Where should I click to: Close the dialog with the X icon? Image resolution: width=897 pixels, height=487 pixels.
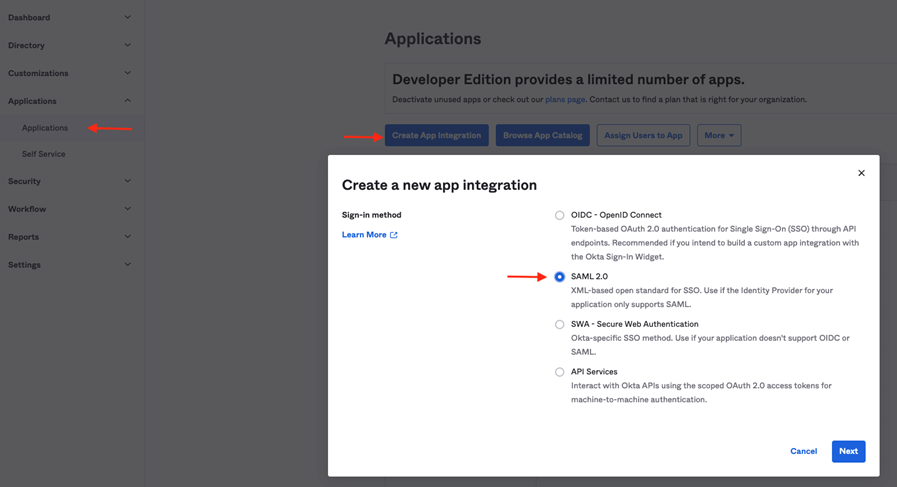click(x=861, y=173)
